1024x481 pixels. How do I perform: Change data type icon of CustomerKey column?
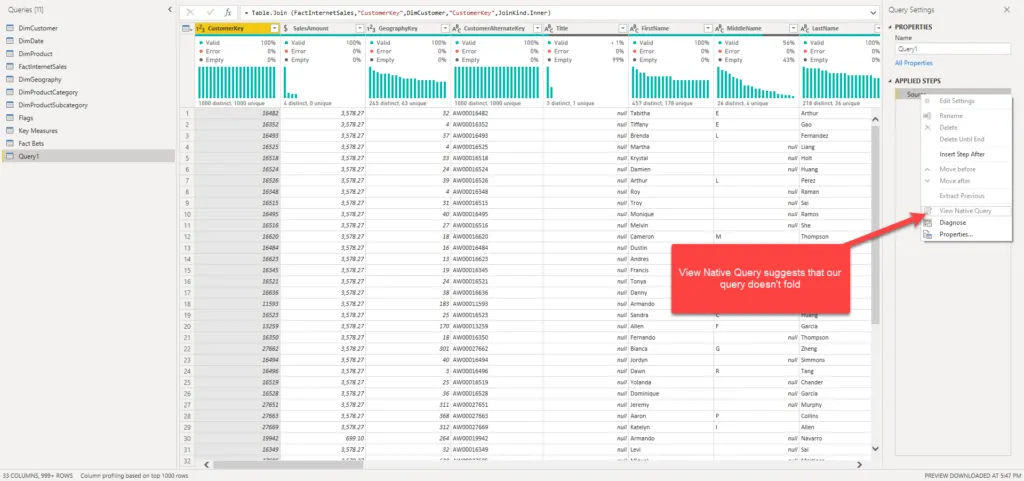tap(201, 29)
